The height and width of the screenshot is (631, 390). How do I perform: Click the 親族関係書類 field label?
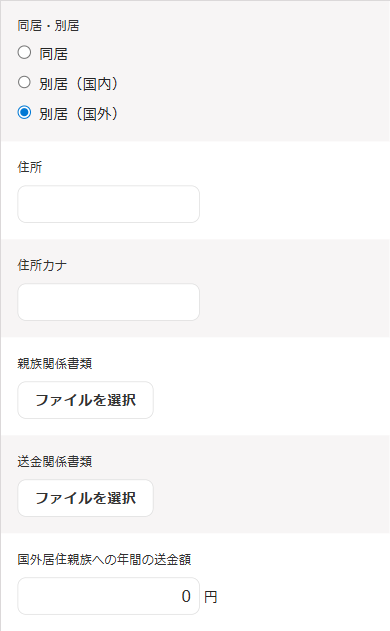55,363
